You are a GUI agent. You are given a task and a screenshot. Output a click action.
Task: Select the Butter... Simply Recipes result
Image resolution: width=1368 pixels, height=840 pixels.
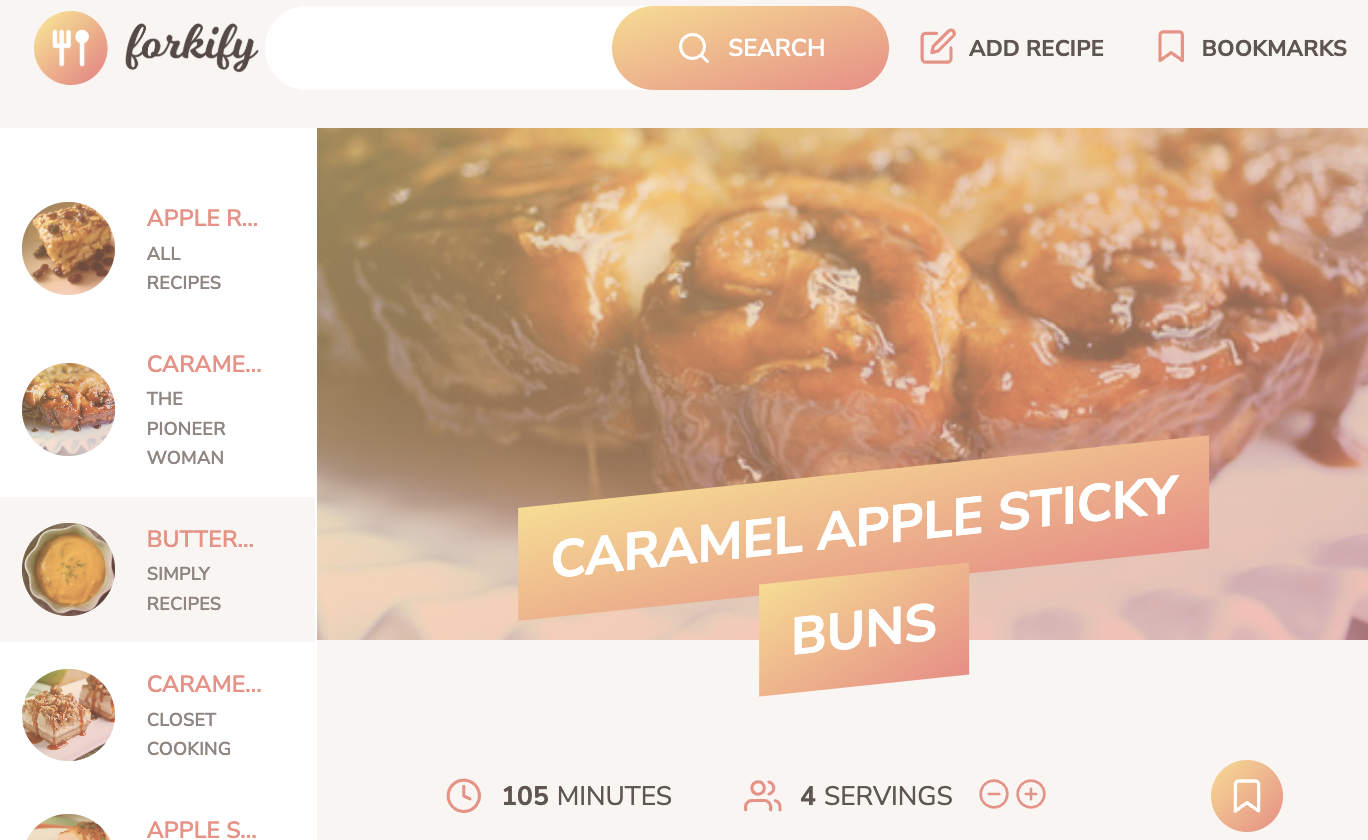(x=158, y=569)
